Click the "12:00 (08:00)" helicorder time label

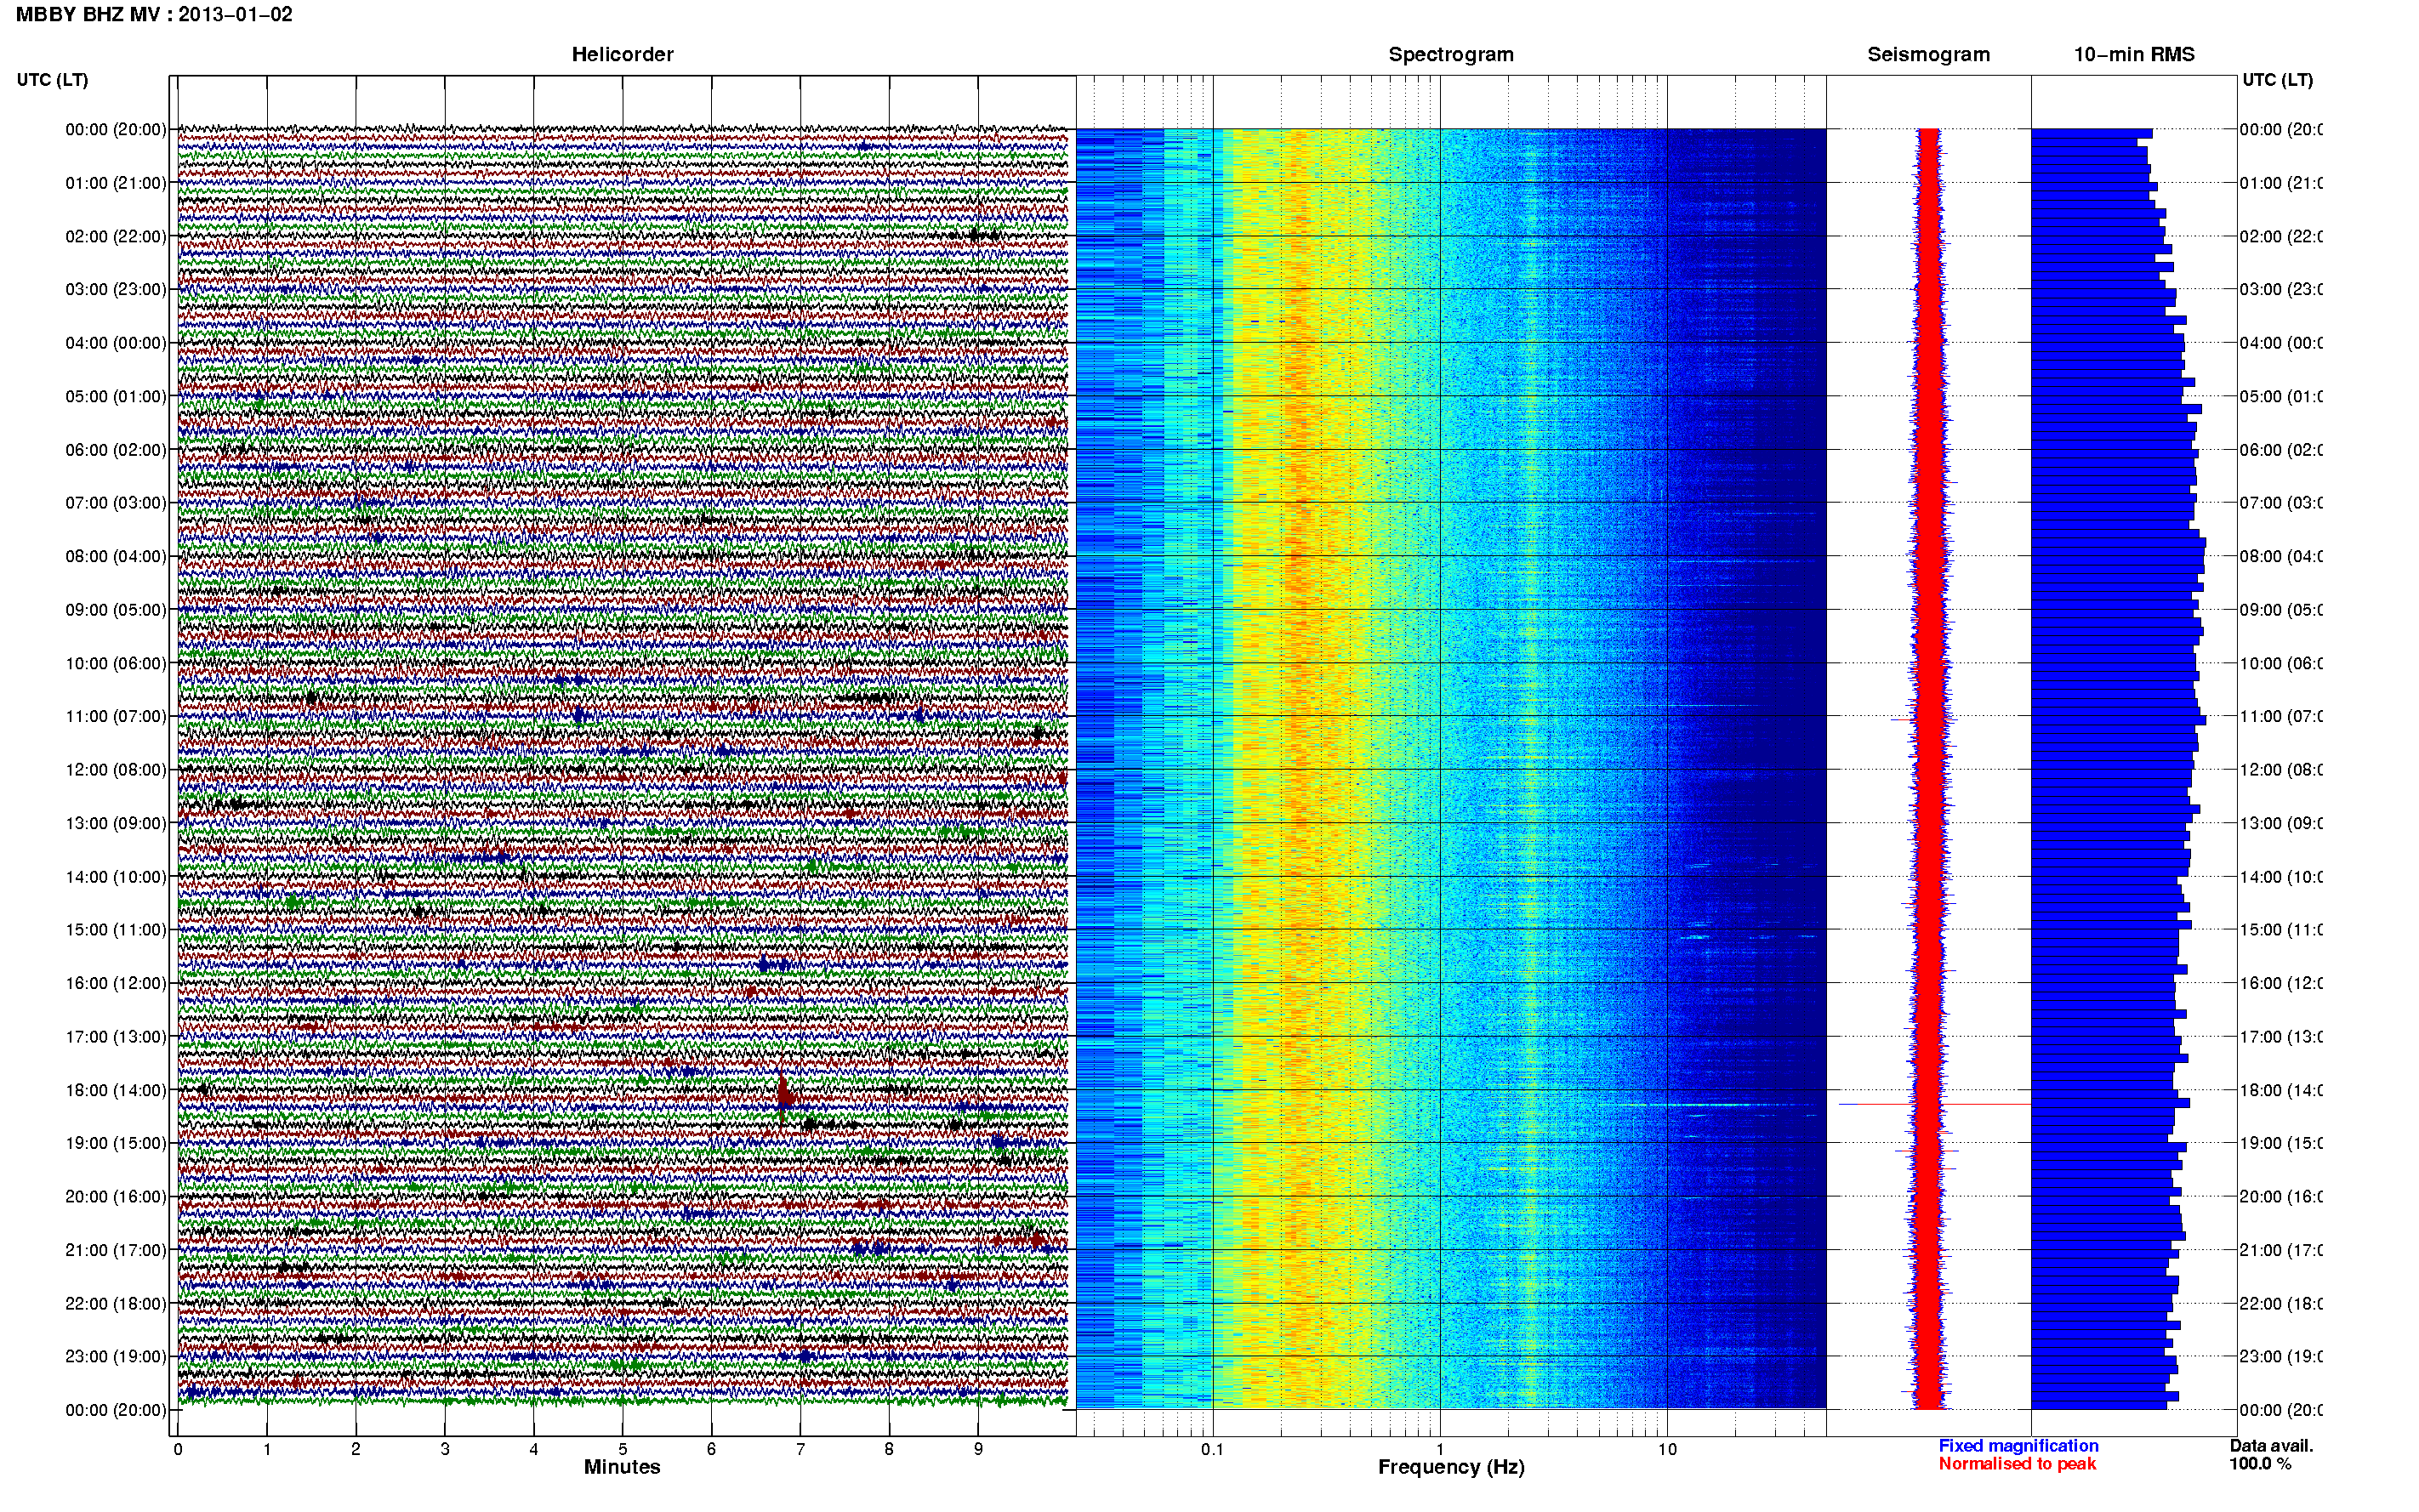116,770
